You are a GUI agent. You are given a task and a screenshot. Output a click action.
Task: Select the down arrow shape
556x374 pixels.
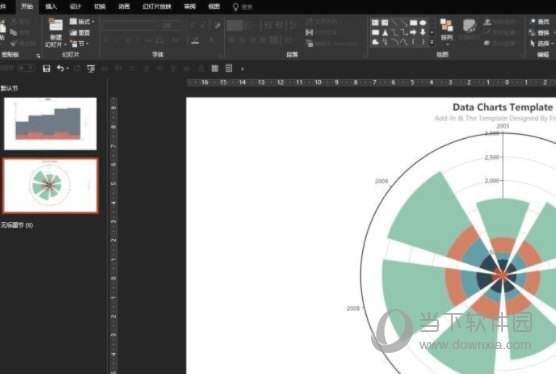tap(423, 33)
